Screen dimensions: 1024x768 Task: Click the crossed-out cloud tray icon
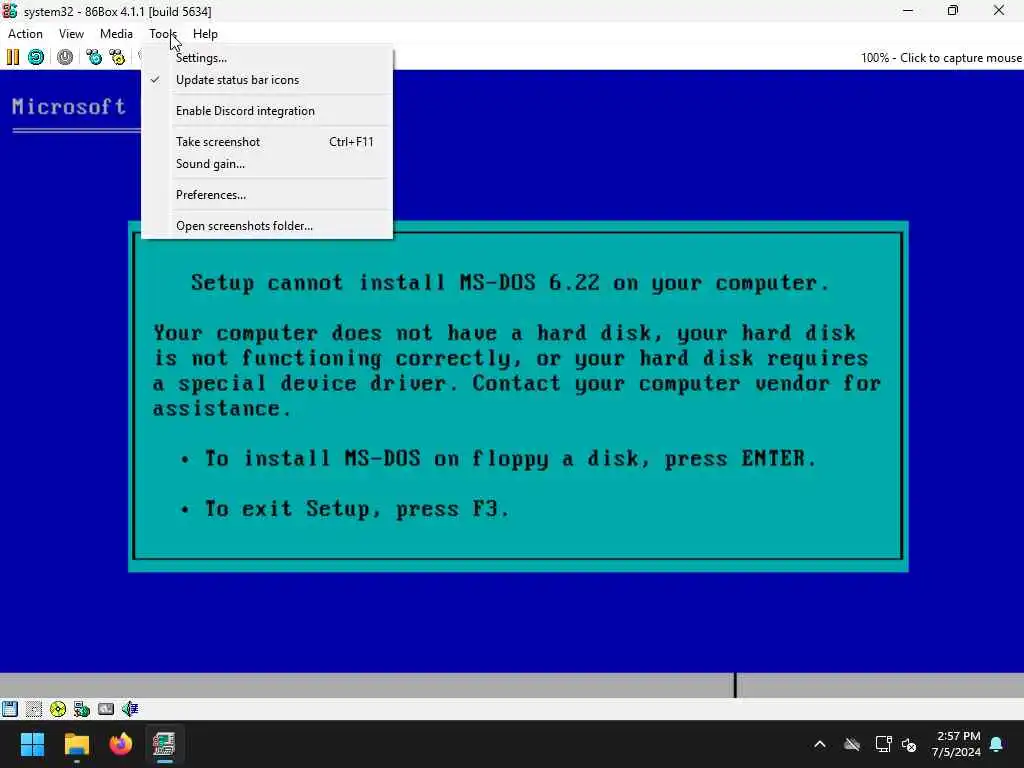pyautogui.click(x=852, y=744)
